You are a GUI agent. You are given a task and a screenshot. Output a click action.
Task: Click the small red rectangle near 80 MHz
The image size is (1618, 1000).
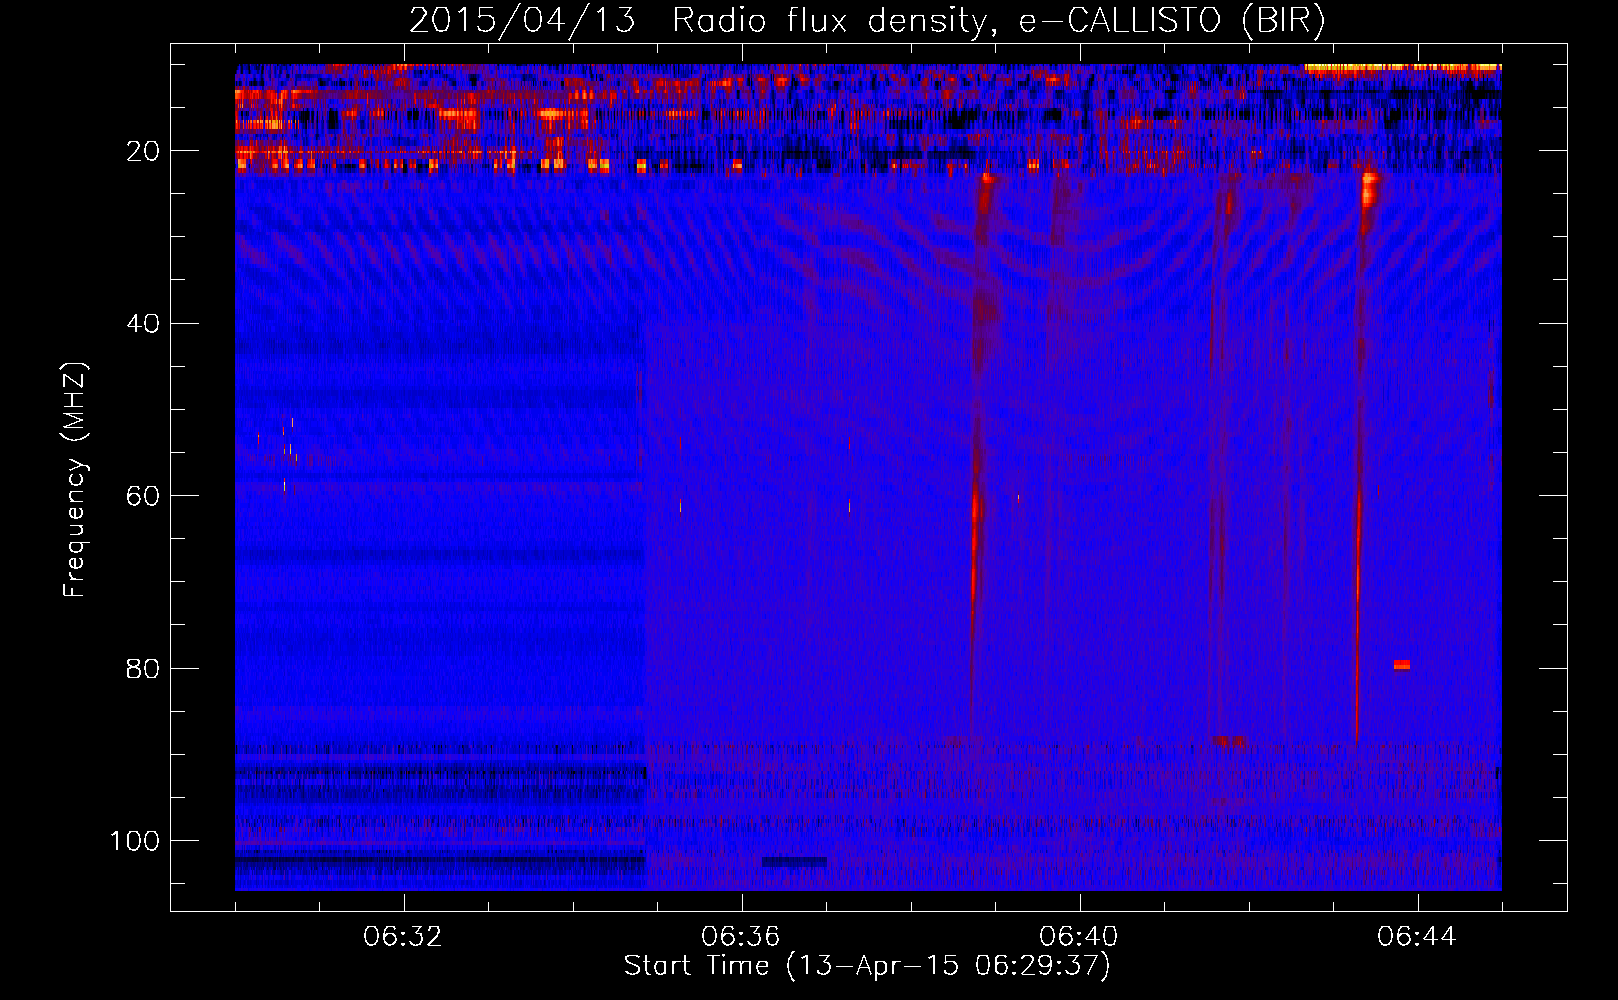coord(1402,665)
